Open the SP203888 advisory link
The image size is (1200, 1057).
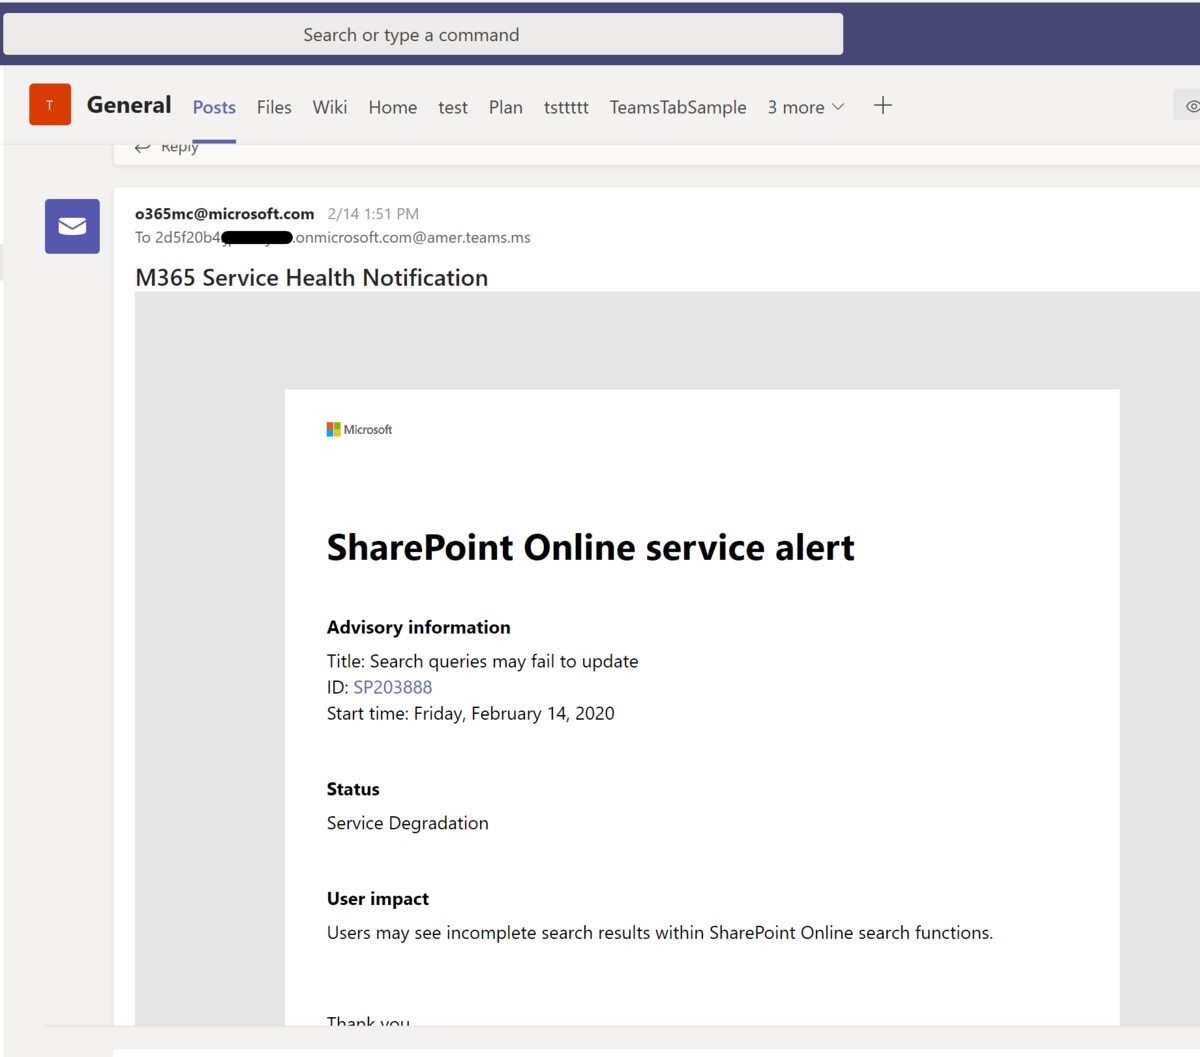393,687
